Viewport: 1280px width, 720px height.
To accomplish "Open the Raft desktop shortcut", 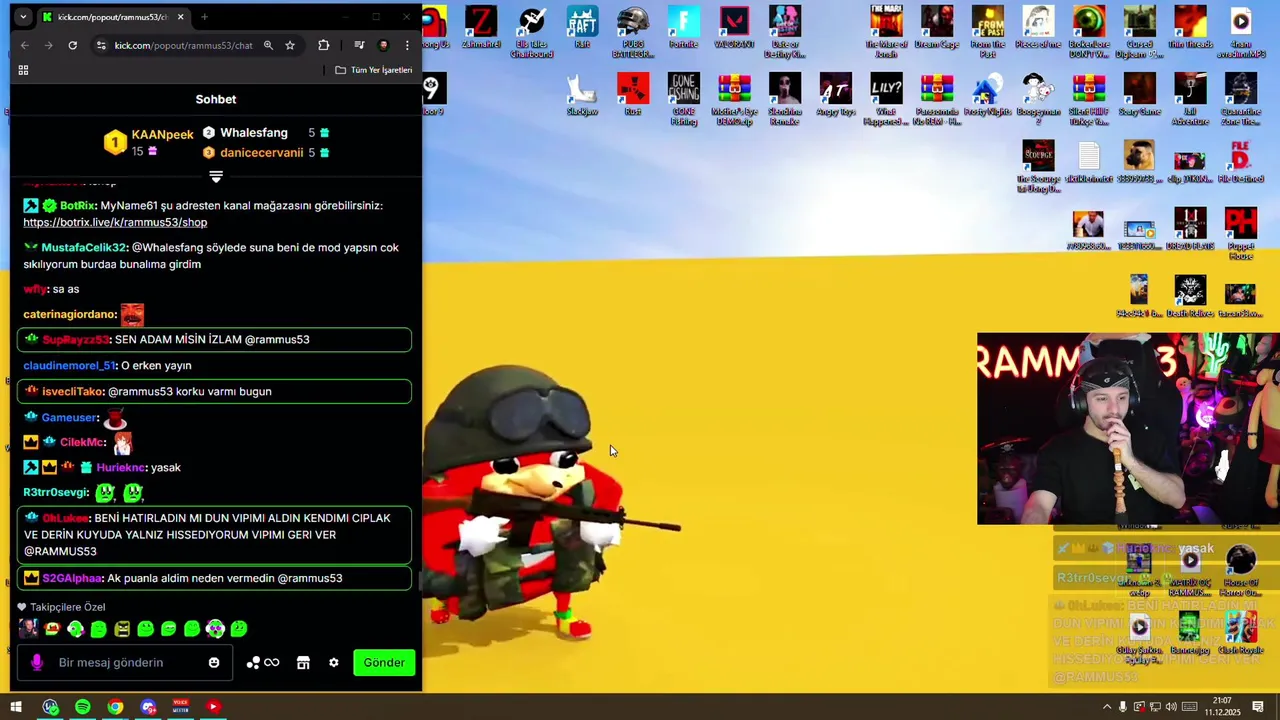I will point(582,28).
